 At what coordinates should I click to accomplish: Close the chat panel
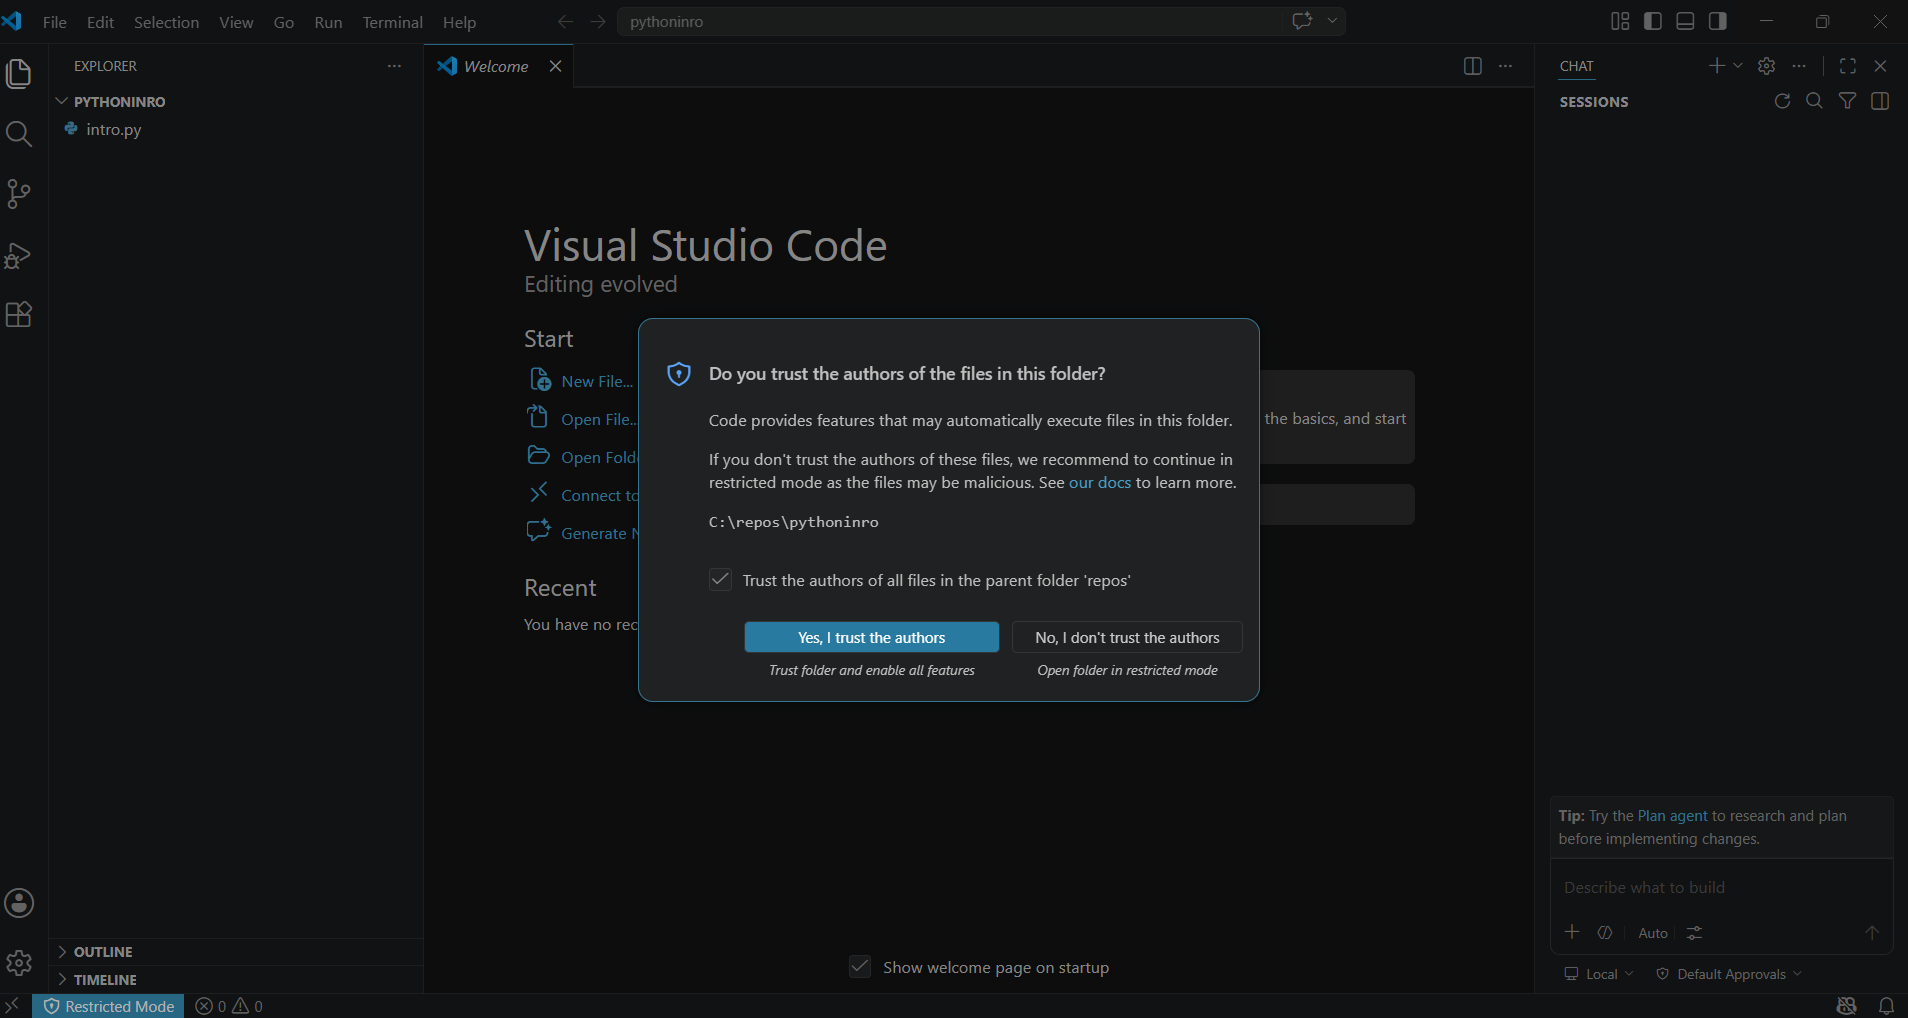tap(1880, 66)
